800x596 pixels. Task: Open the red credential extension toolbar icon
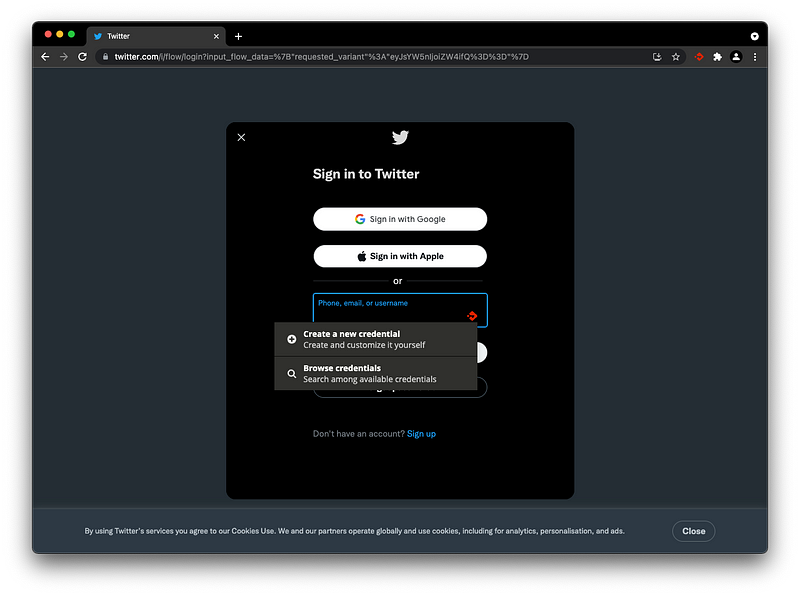[x=699, y=57]
